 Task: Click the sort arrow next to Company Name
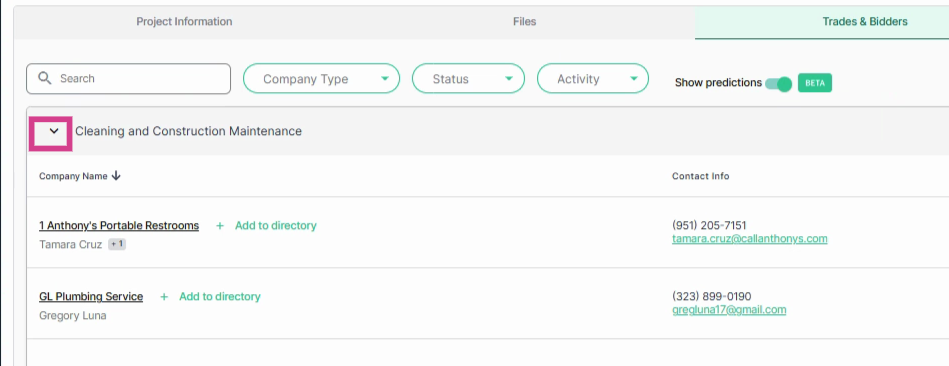(116, 176)
